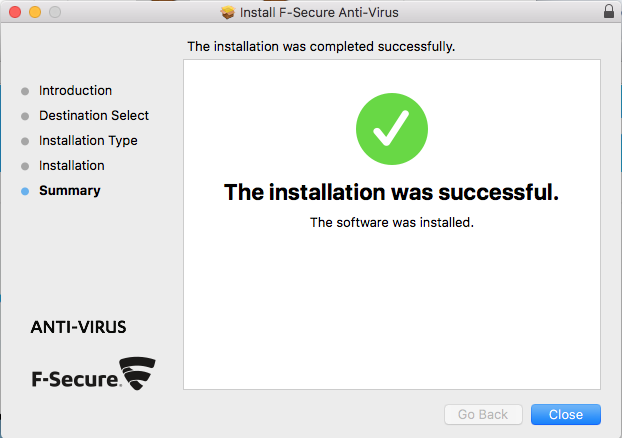
Task: Click the gray bullet next to Introduction
Action: (x=25, y=91)
